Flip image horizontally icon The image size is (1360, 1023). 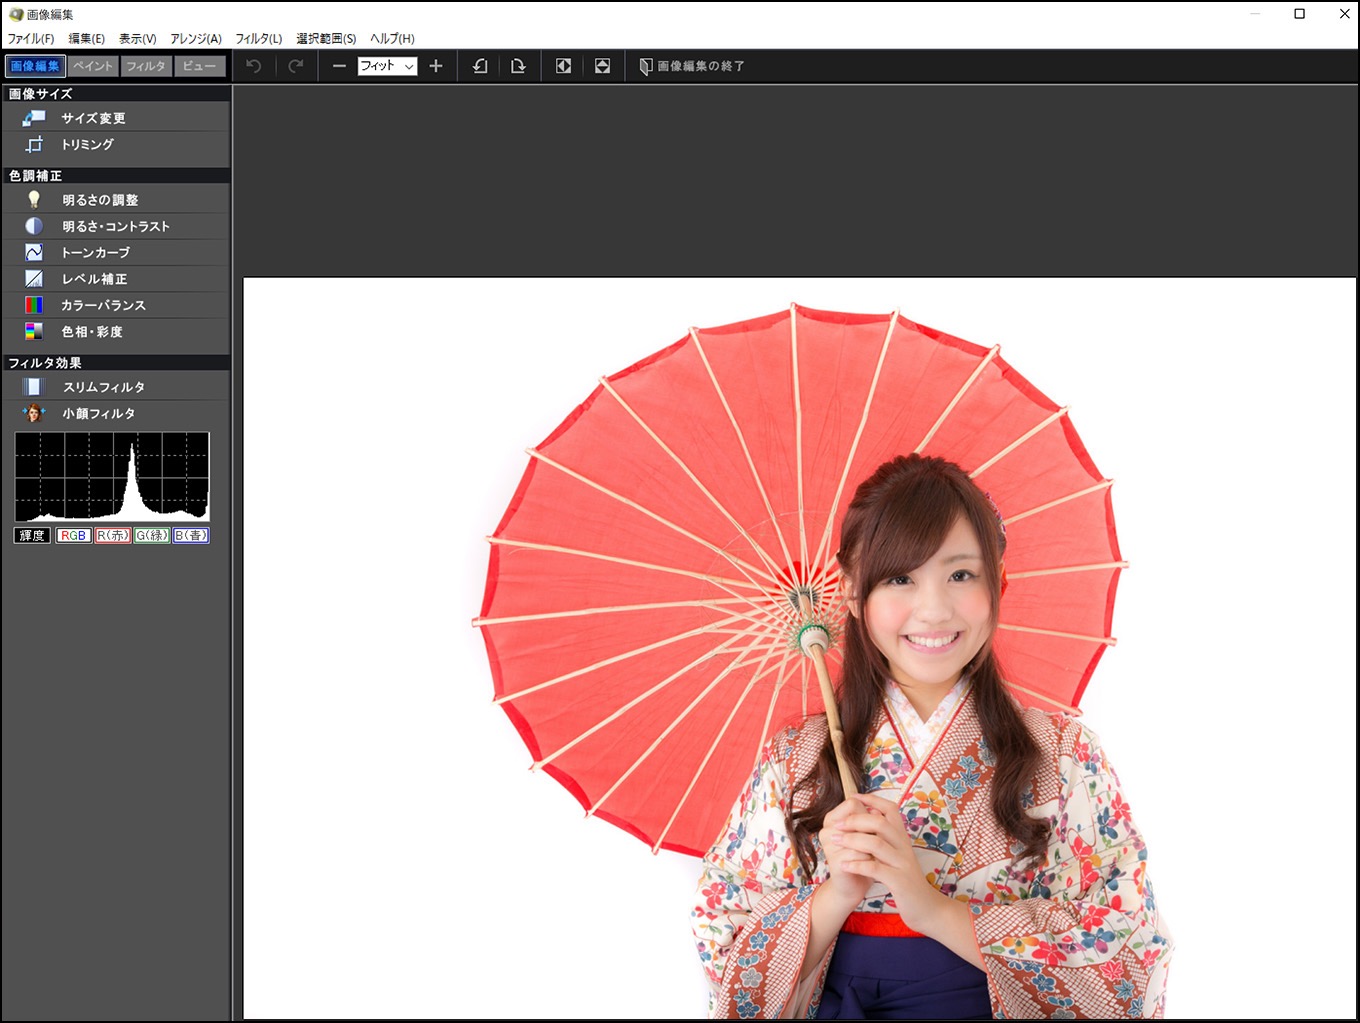pos(563,66)
